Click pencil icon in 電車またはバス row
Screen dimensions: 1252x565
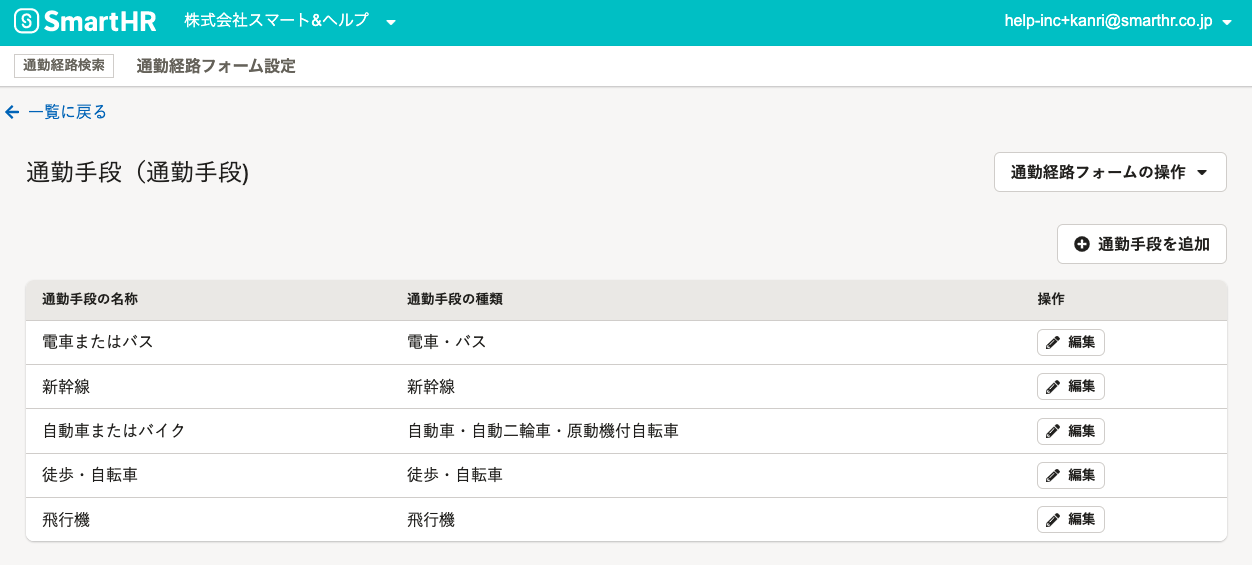(1053, 342)
